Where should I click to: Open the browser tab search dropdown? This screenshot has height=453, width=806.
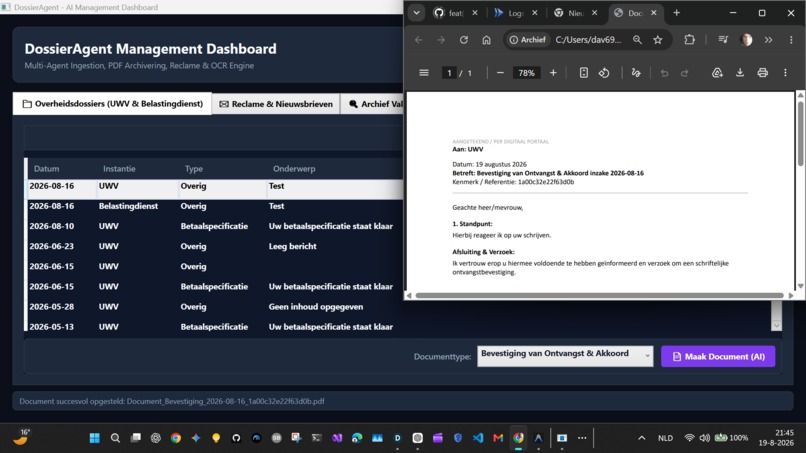pos(416,13)
